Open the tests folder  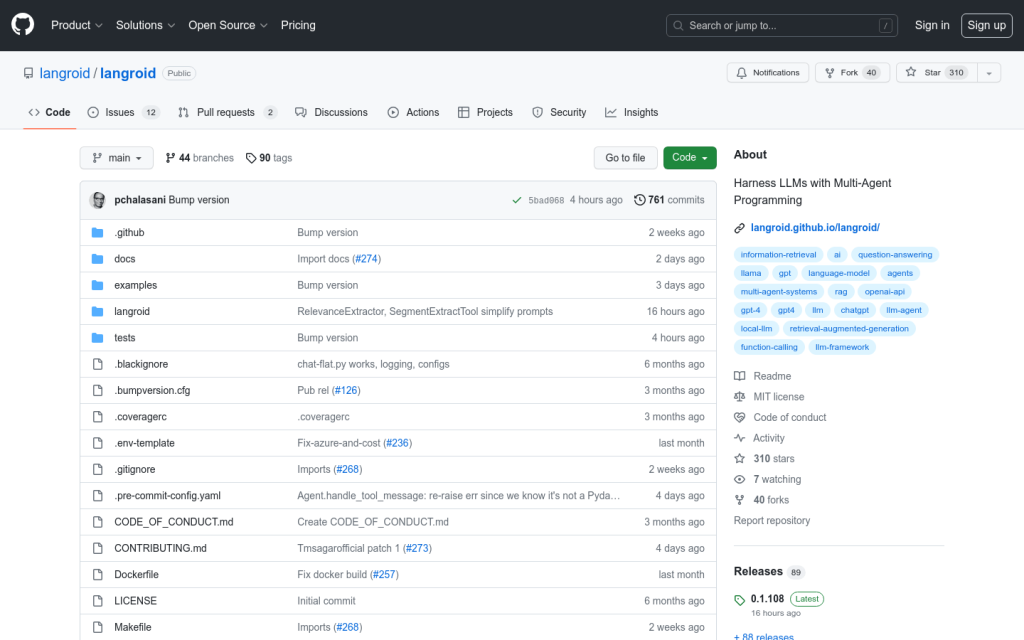pos(125,338)
